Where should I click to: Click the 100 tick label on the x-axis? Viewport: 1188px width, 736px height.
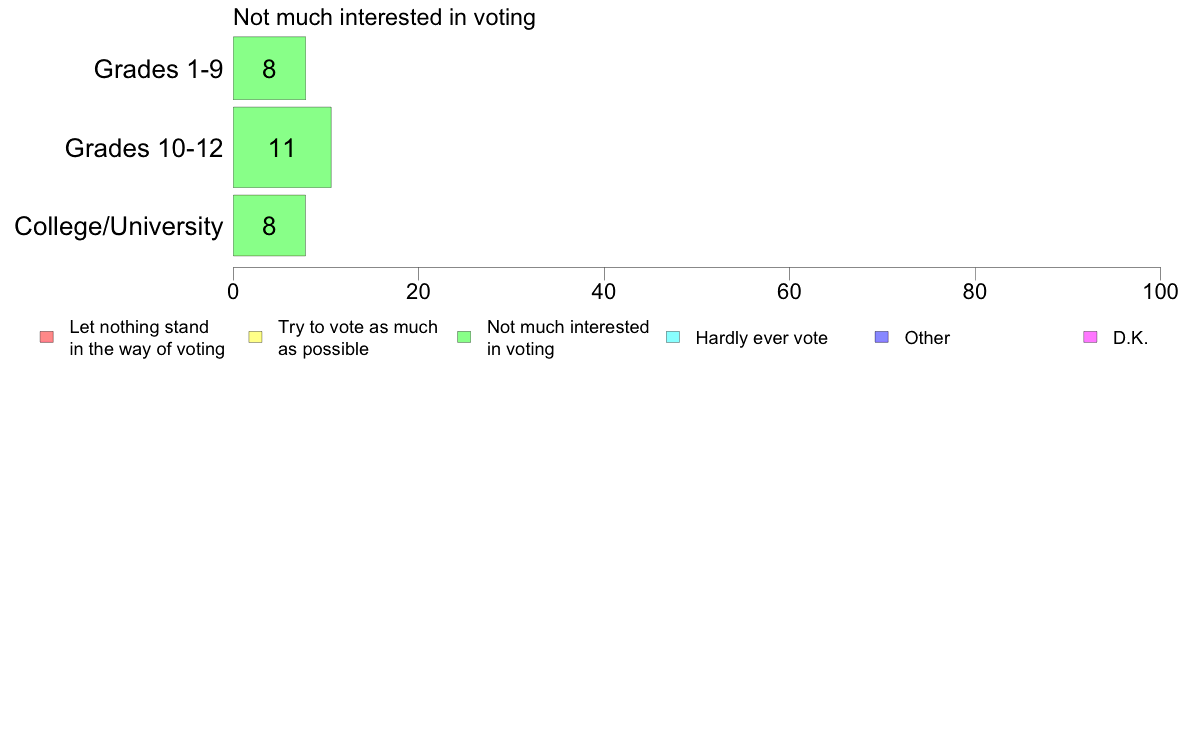1160,291
